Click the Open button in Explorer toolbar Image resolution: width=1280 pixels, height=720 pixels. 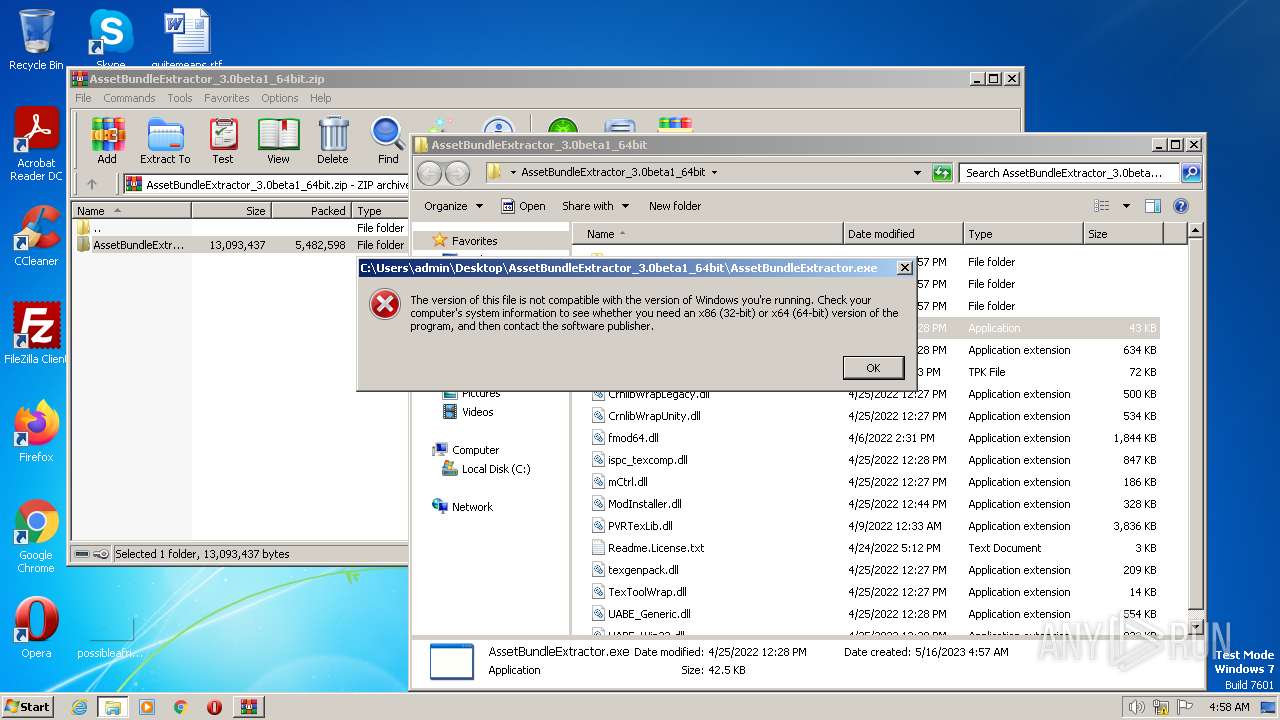(x=523, y=206)
